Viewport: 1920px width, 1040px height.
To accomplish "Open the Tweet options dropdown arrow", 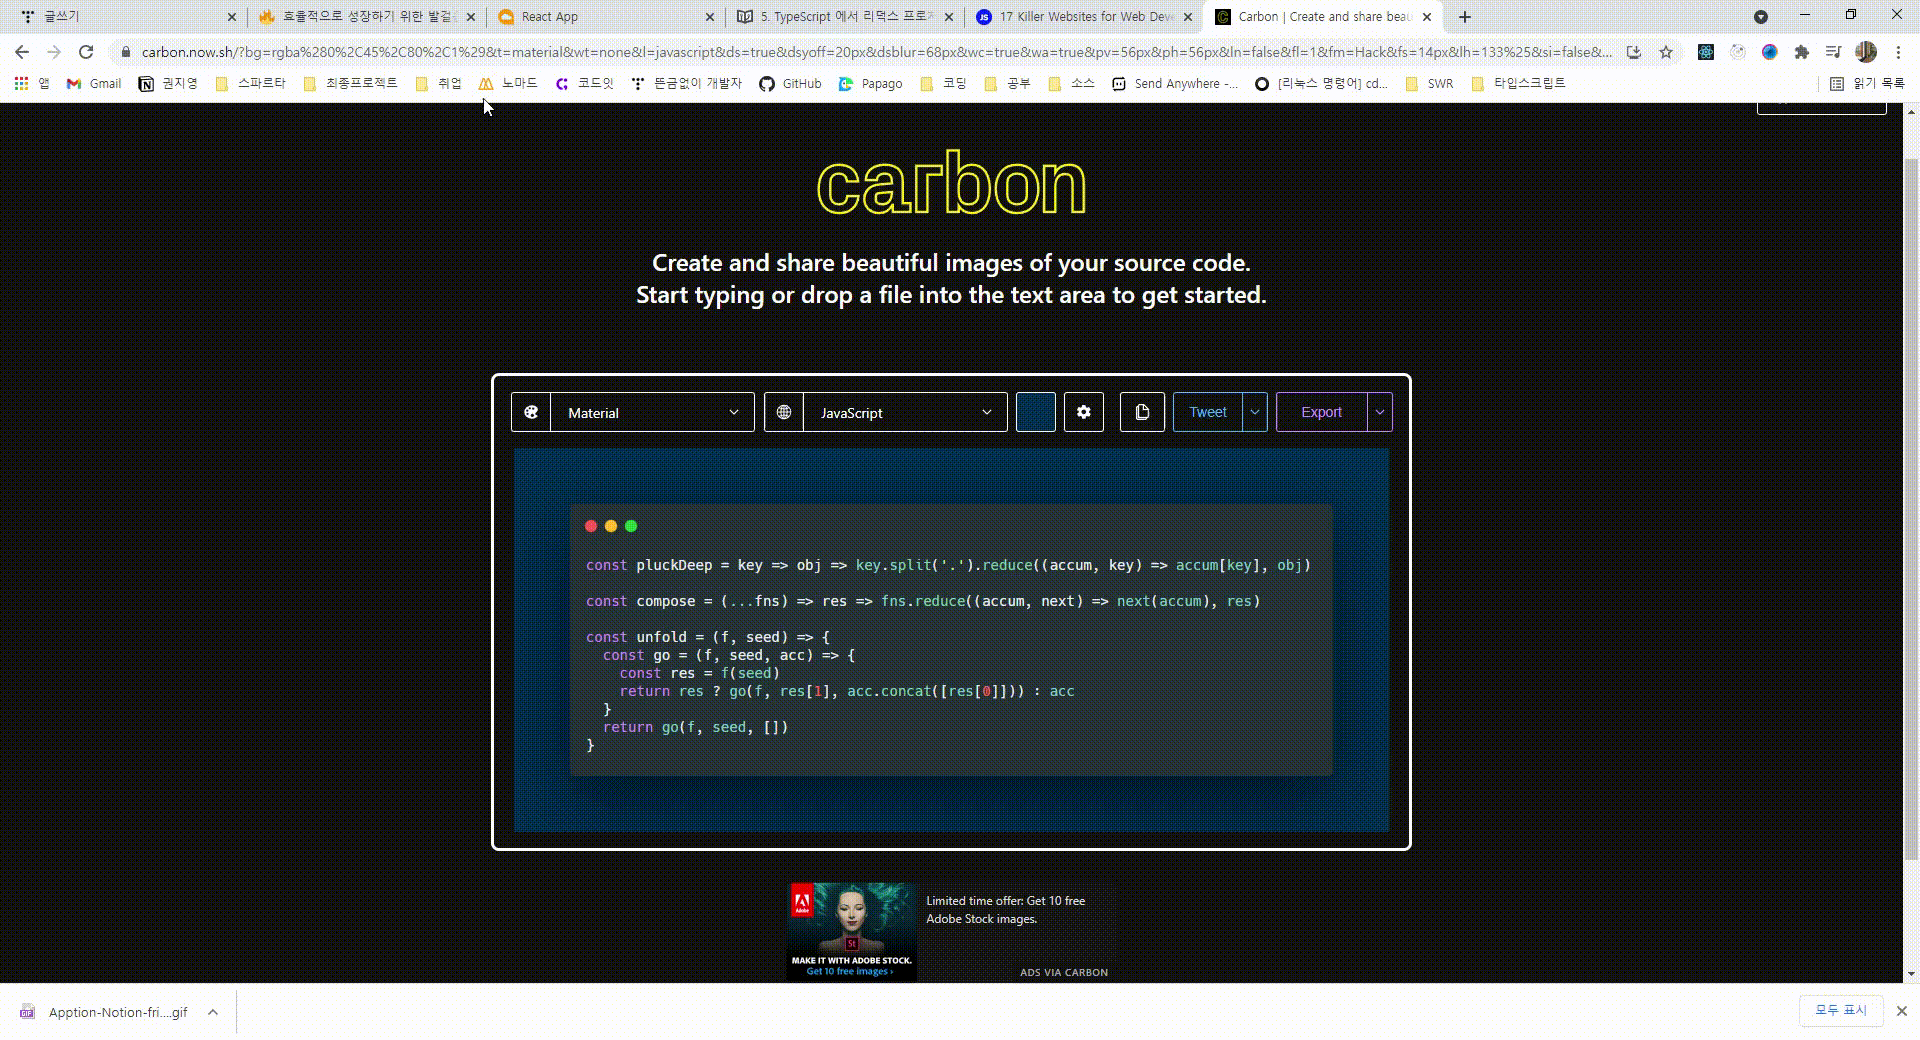I will coord(1255,412).
